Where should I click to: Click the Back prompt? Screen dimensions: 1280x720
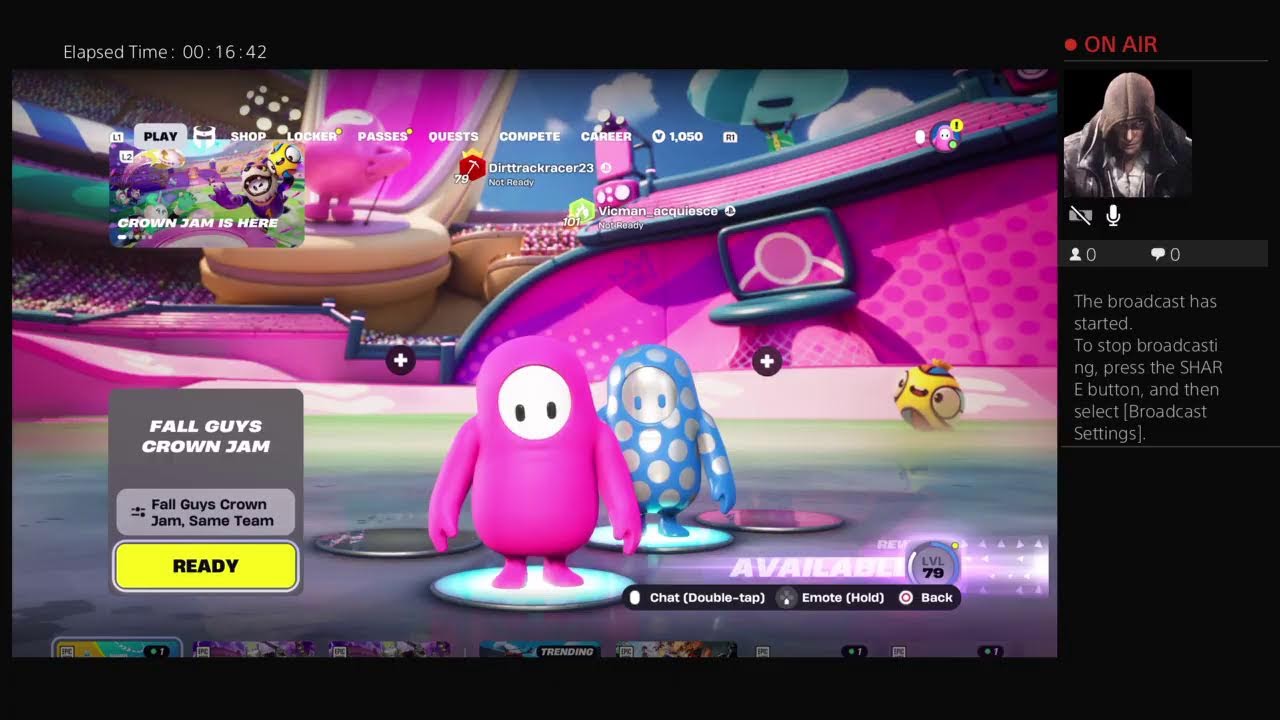tap(925, 597)
